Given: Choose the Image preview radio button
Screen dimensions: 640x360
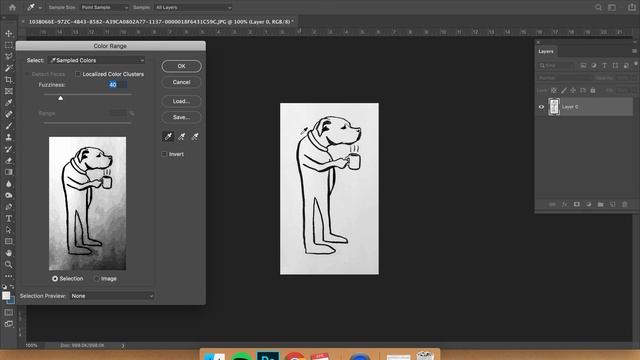Looking at the screenshot, I should [97, 278].
